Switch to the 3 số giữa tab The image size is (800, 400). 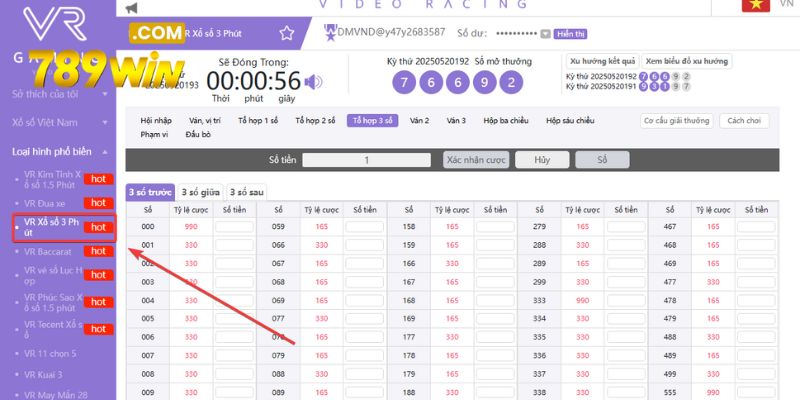point(202,192)
